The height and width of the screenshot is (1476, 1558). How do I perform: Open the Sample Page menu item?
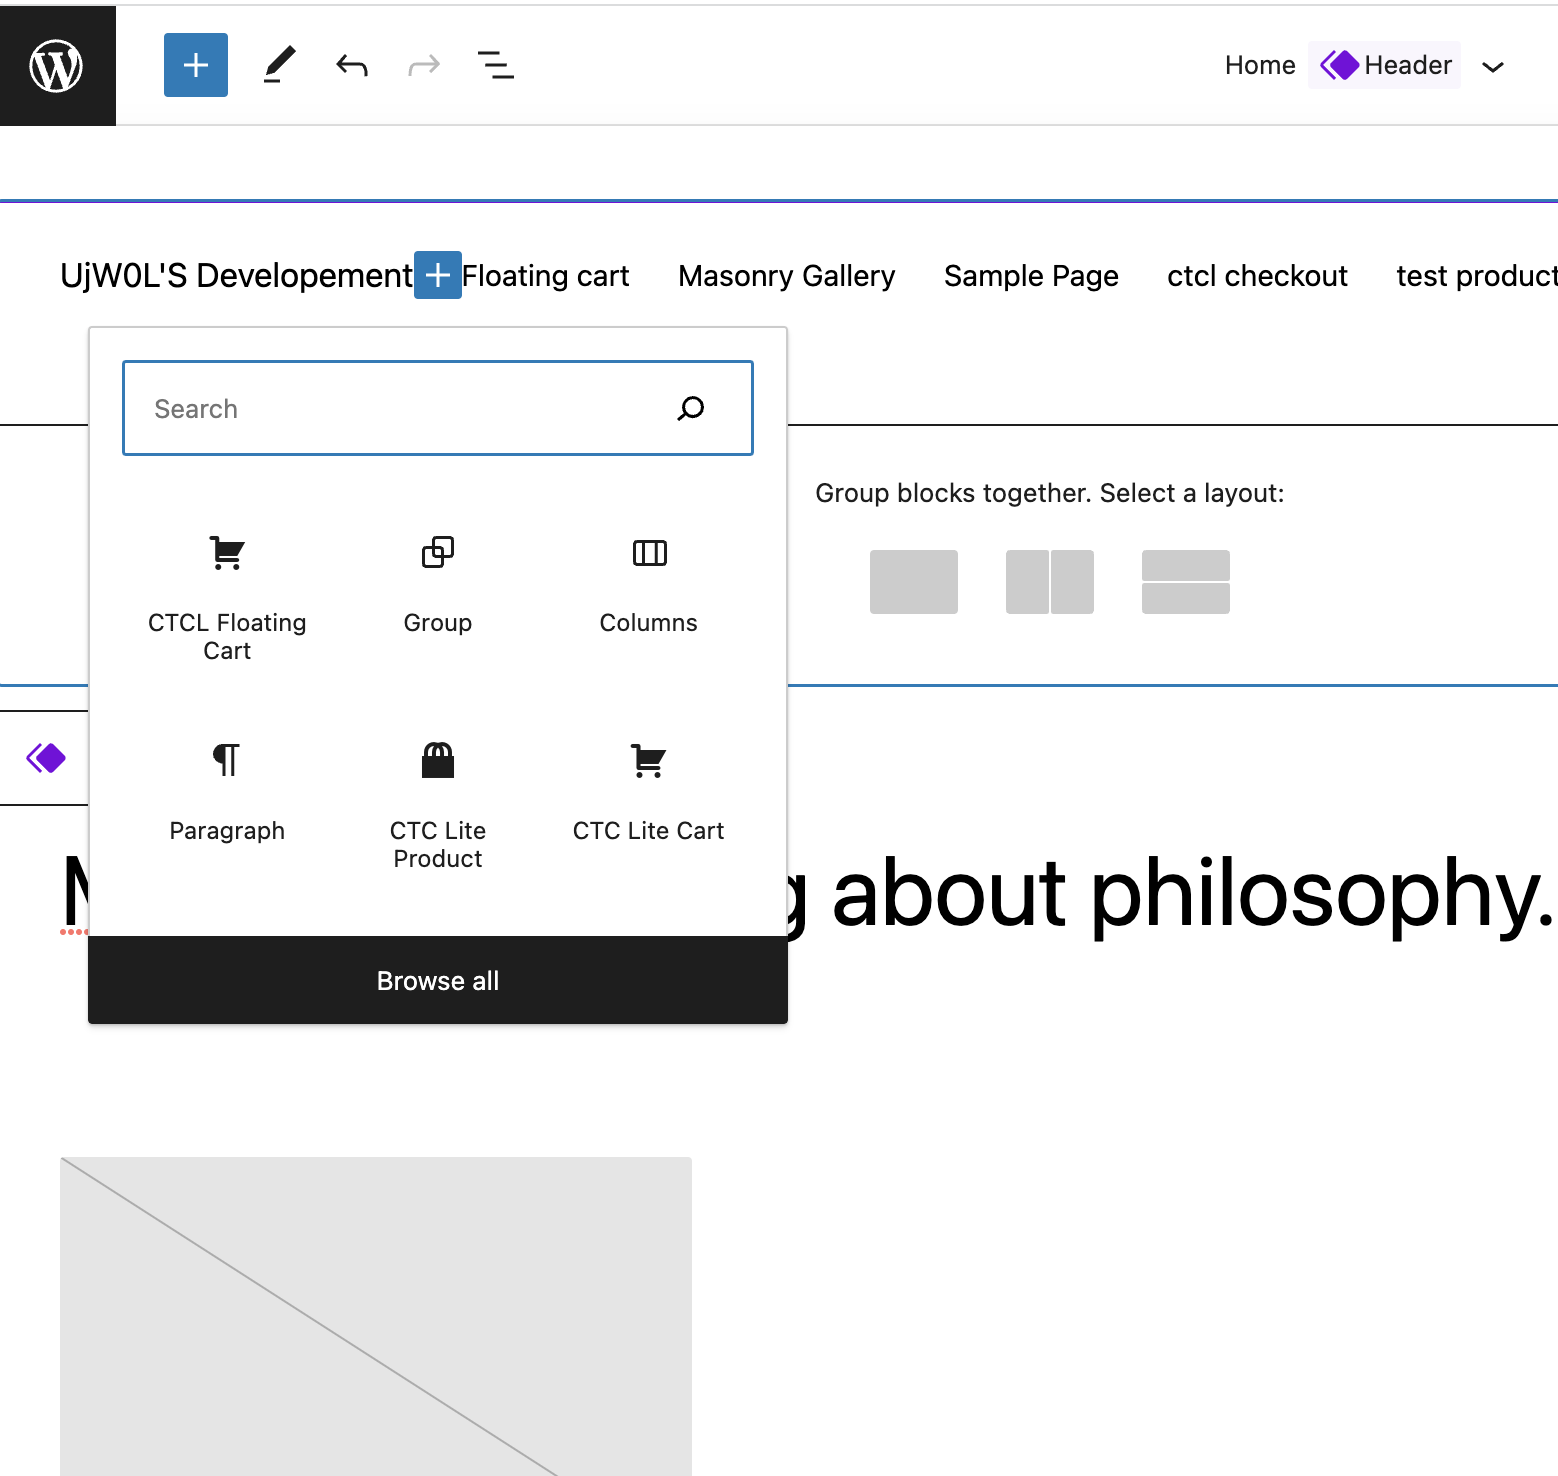point(1031,276)
